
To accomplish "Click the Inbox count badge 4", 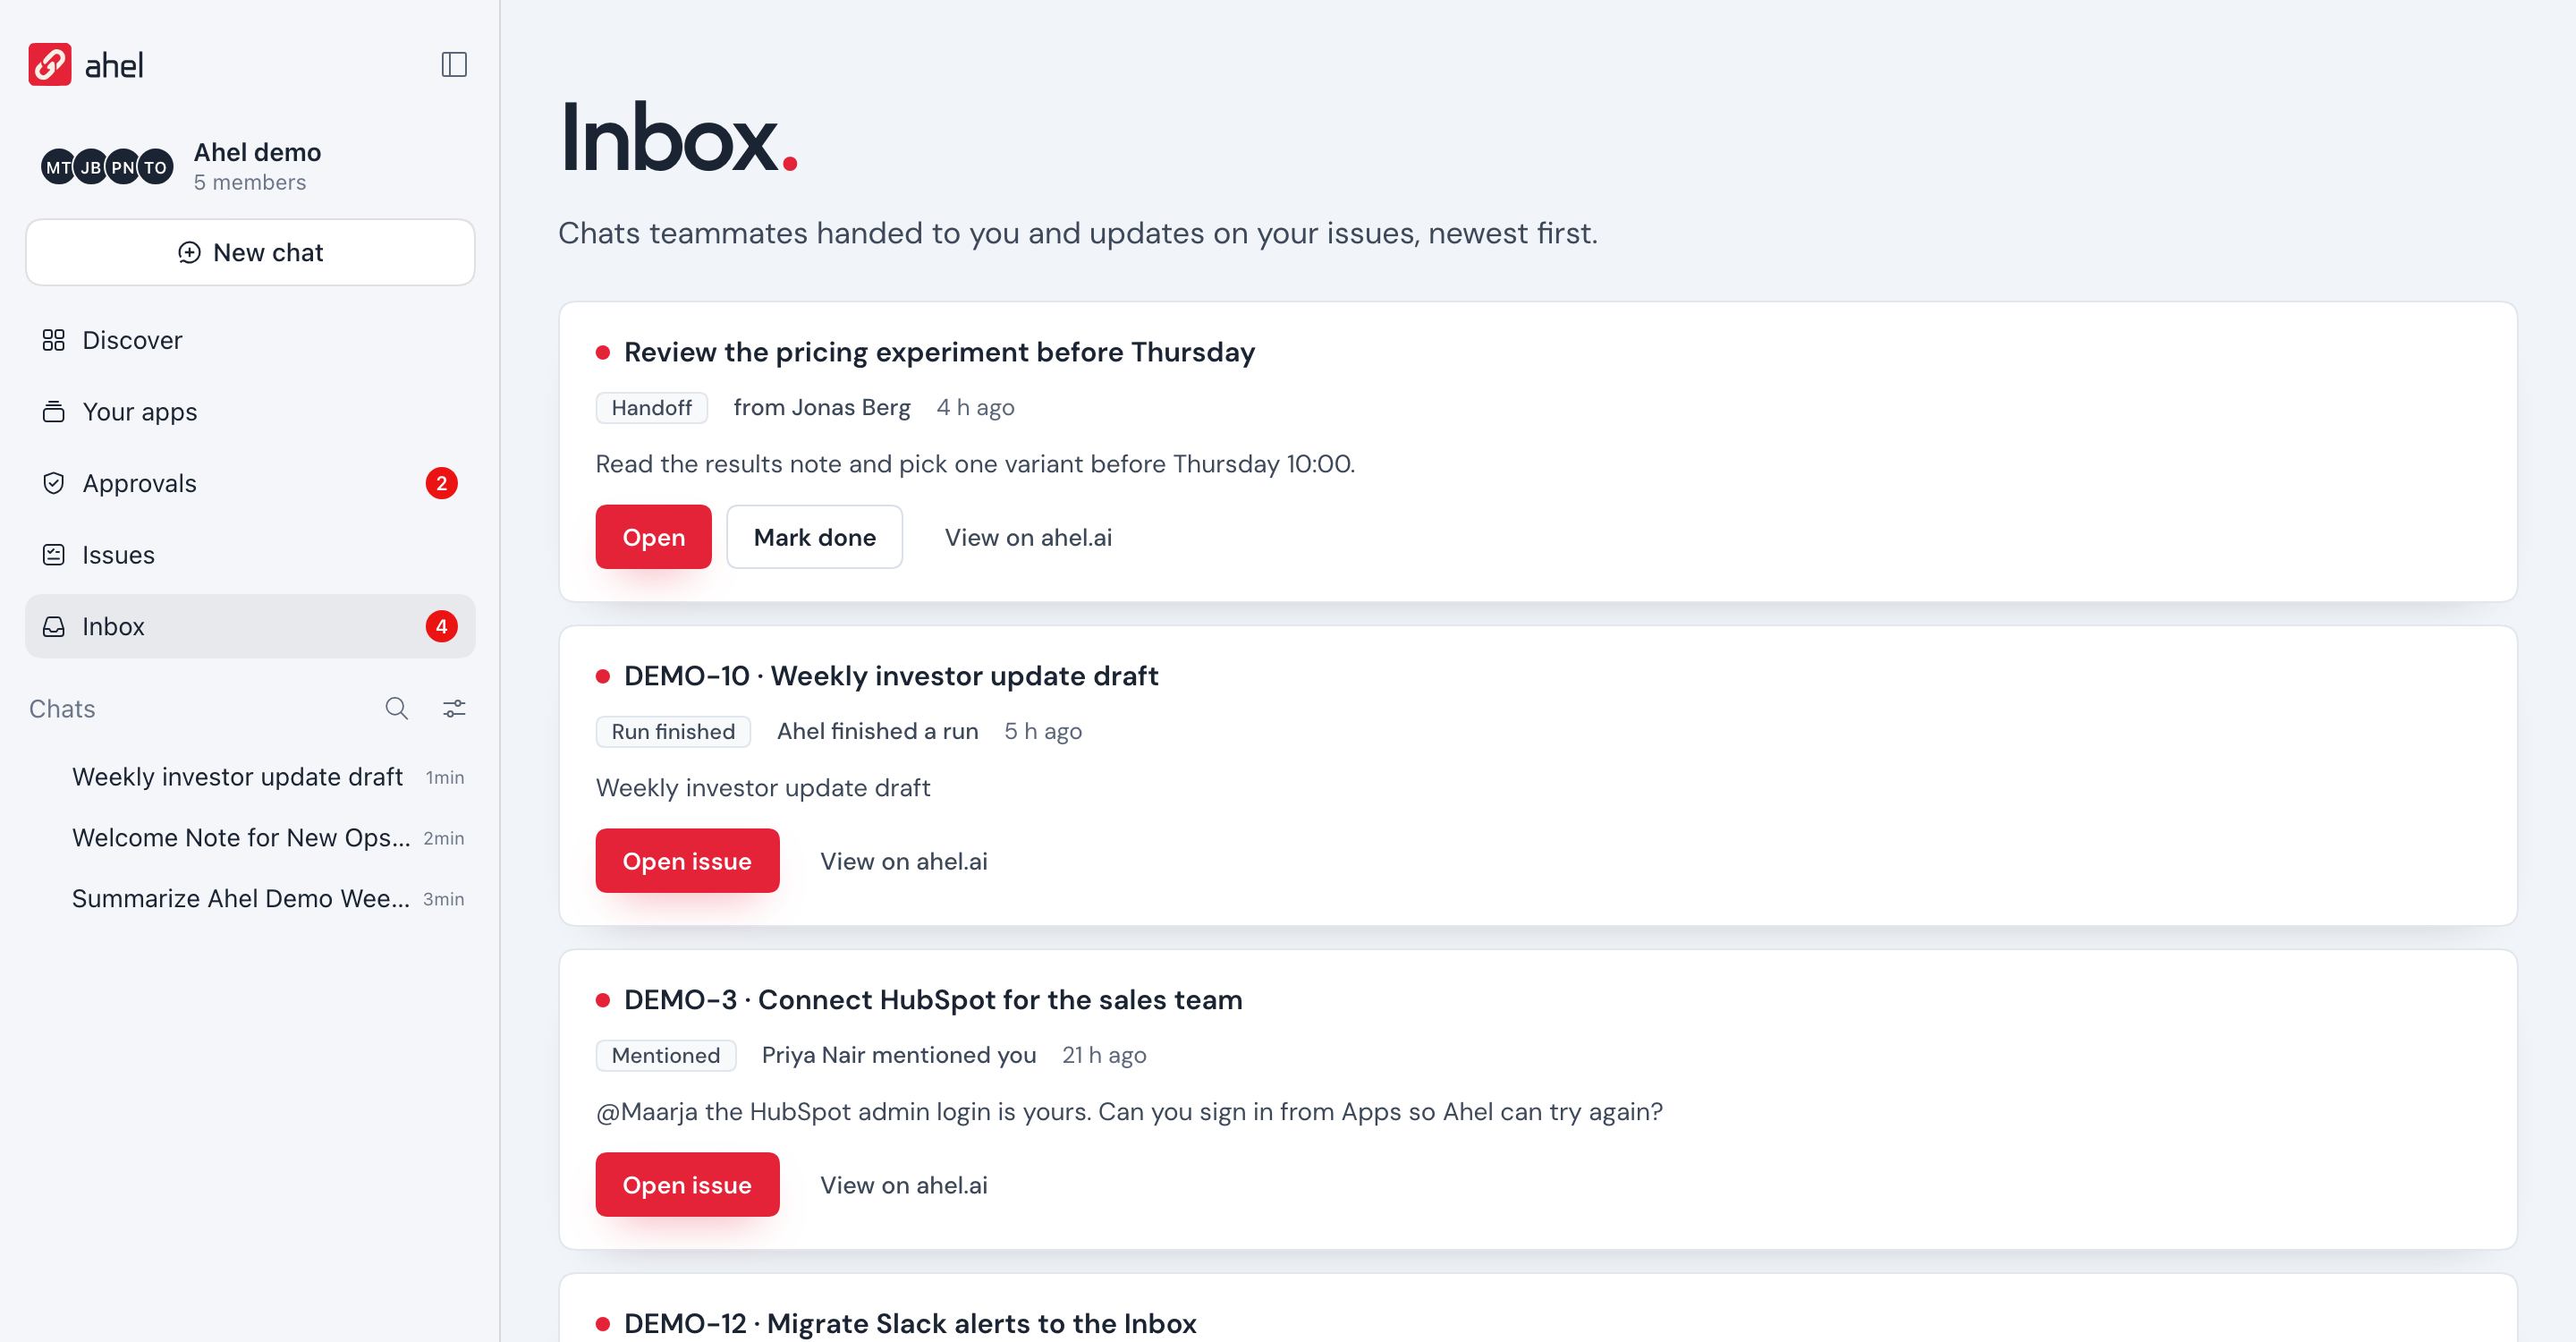I will click(x=441, y=627).
